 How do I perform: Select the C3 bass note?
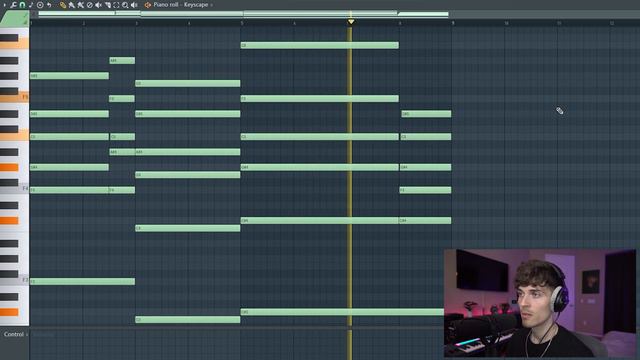(188, 320)
